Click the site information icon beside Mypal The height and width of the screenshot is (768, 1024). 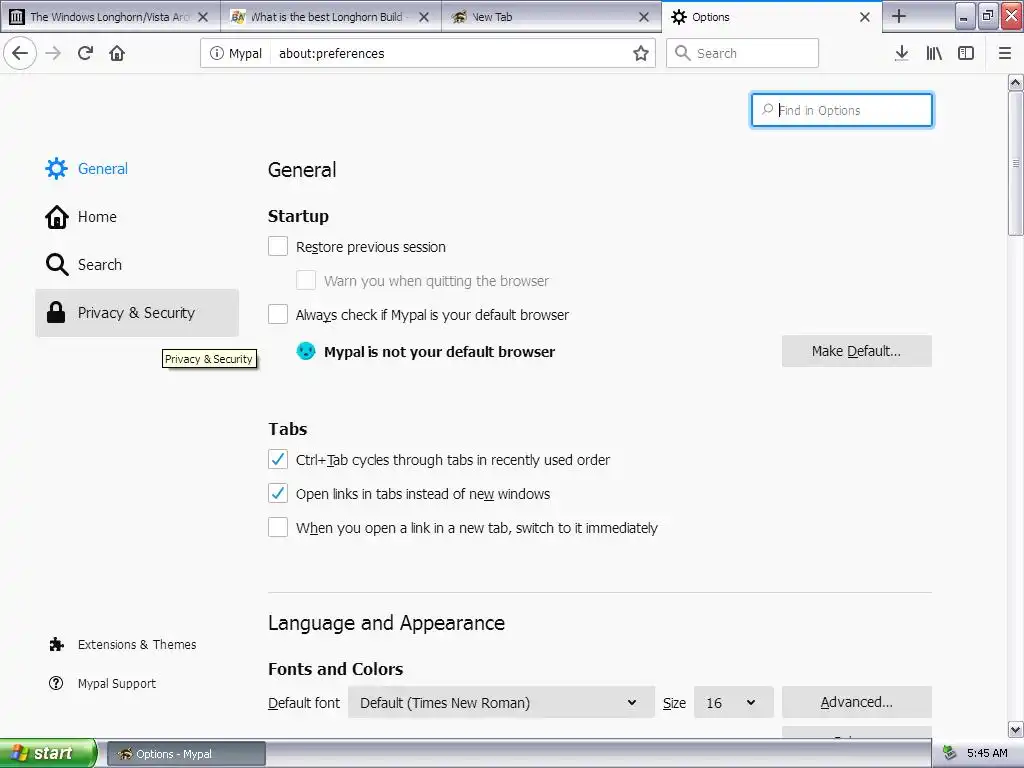pos(216,54)
